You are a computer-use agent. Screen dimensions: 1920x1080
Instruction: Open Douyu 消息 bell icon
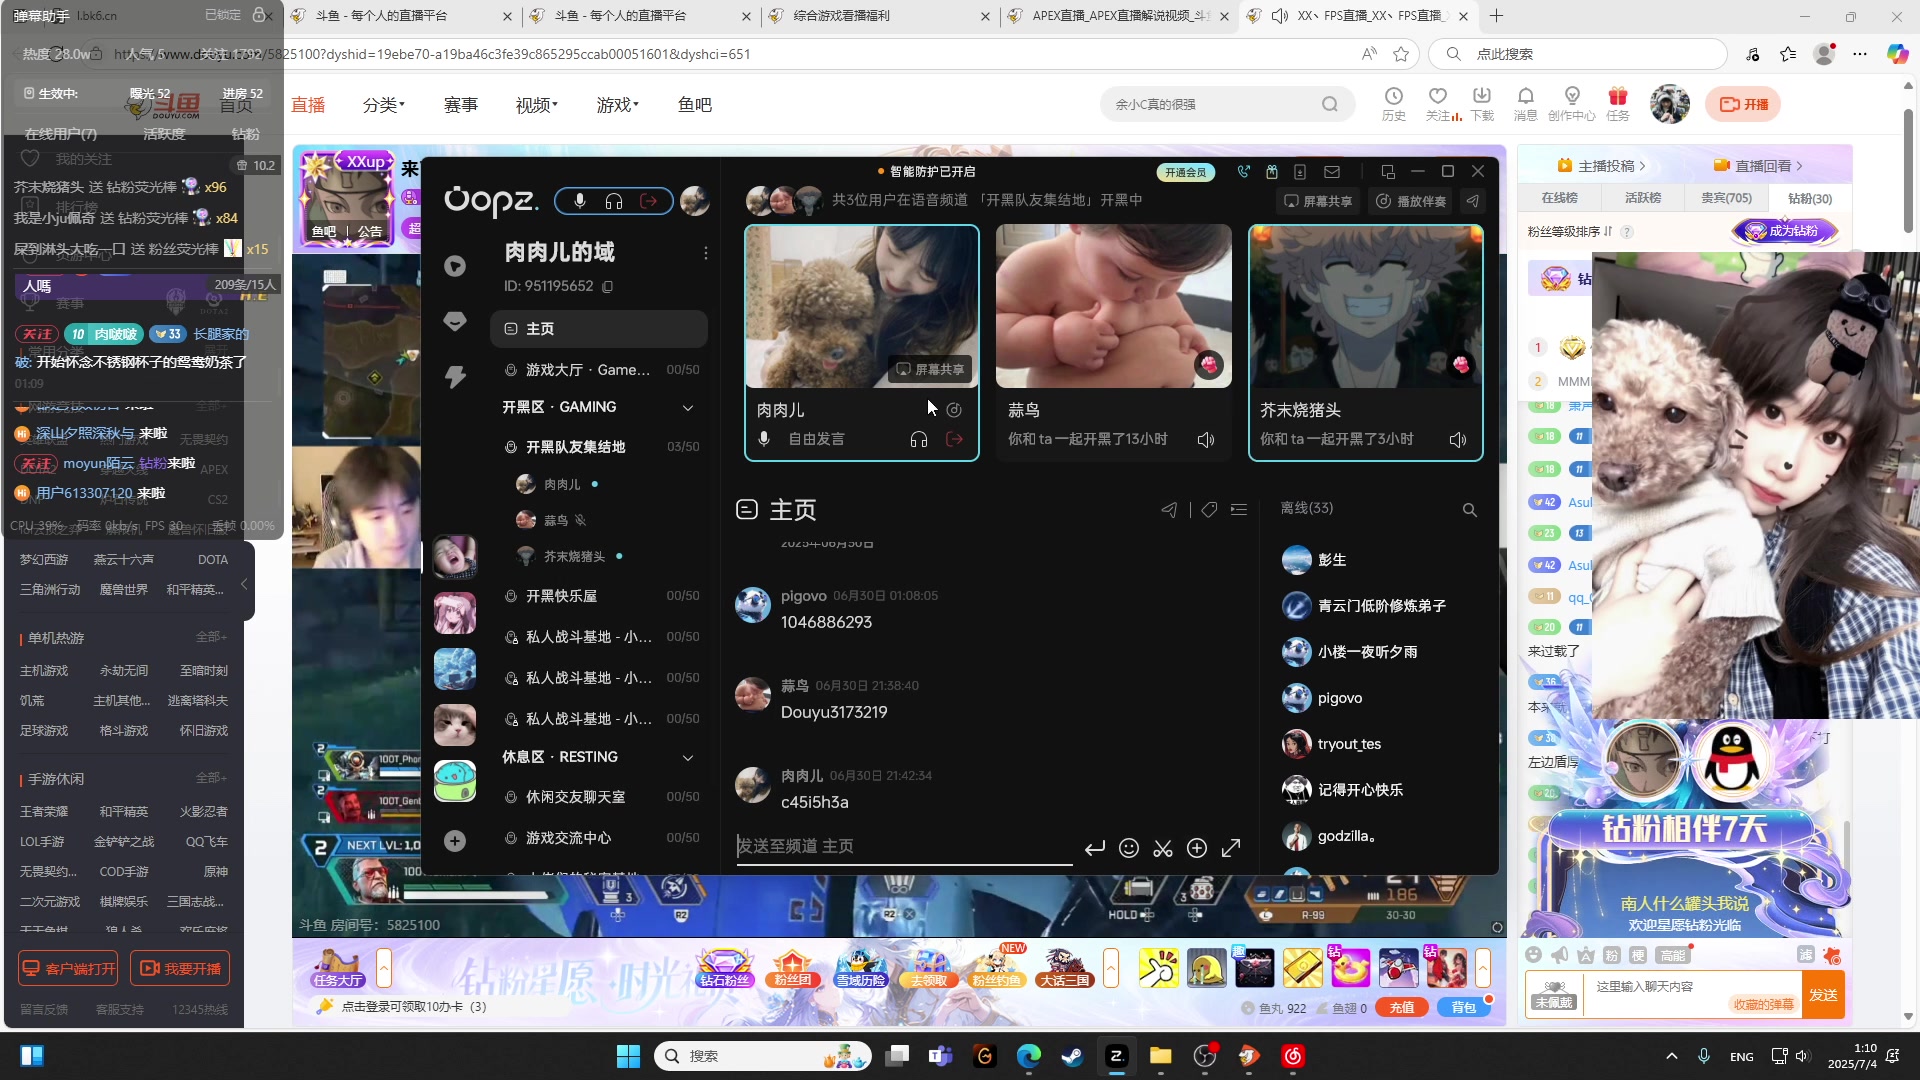(1525, 103)
